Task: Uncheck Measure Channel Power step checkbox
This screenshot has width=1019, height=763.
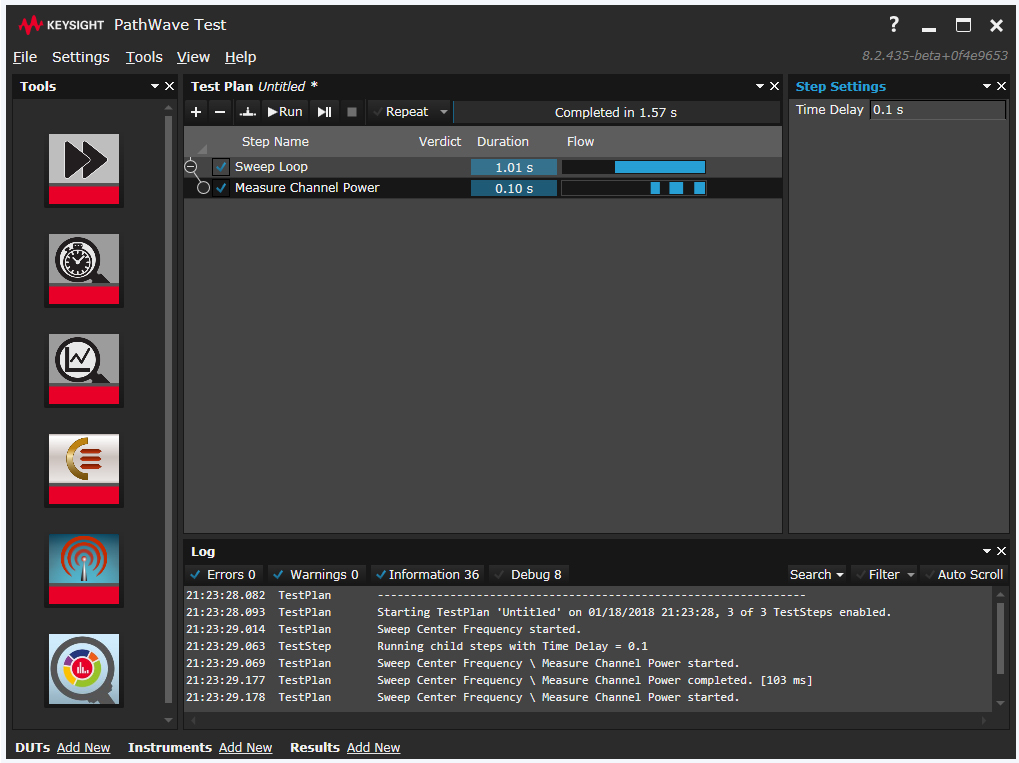Action: [221, 188]
